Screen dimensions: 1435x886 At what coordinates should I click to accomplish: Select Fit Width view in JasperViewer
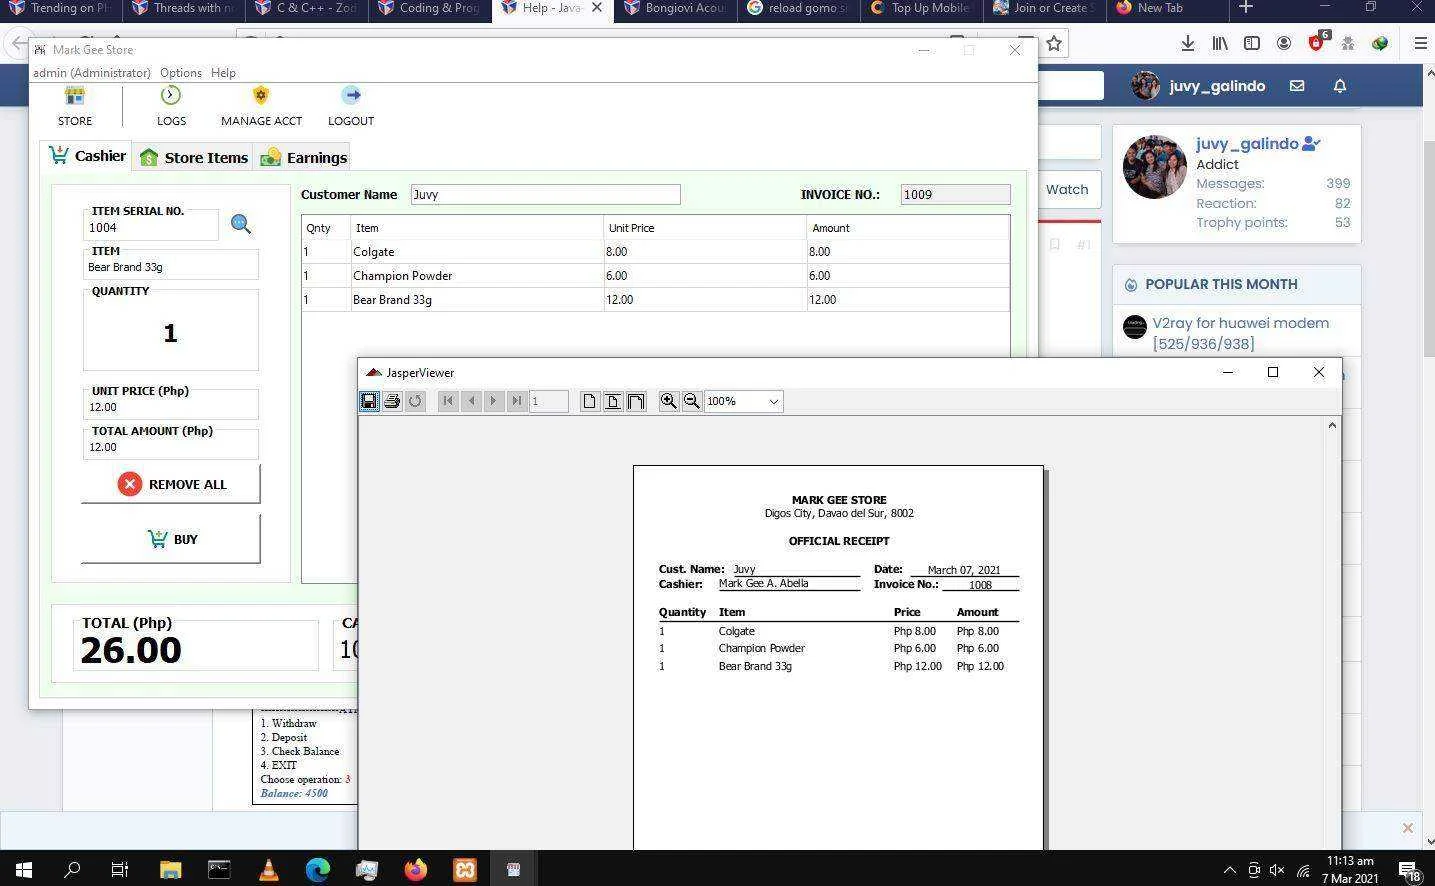click(635, 401)
